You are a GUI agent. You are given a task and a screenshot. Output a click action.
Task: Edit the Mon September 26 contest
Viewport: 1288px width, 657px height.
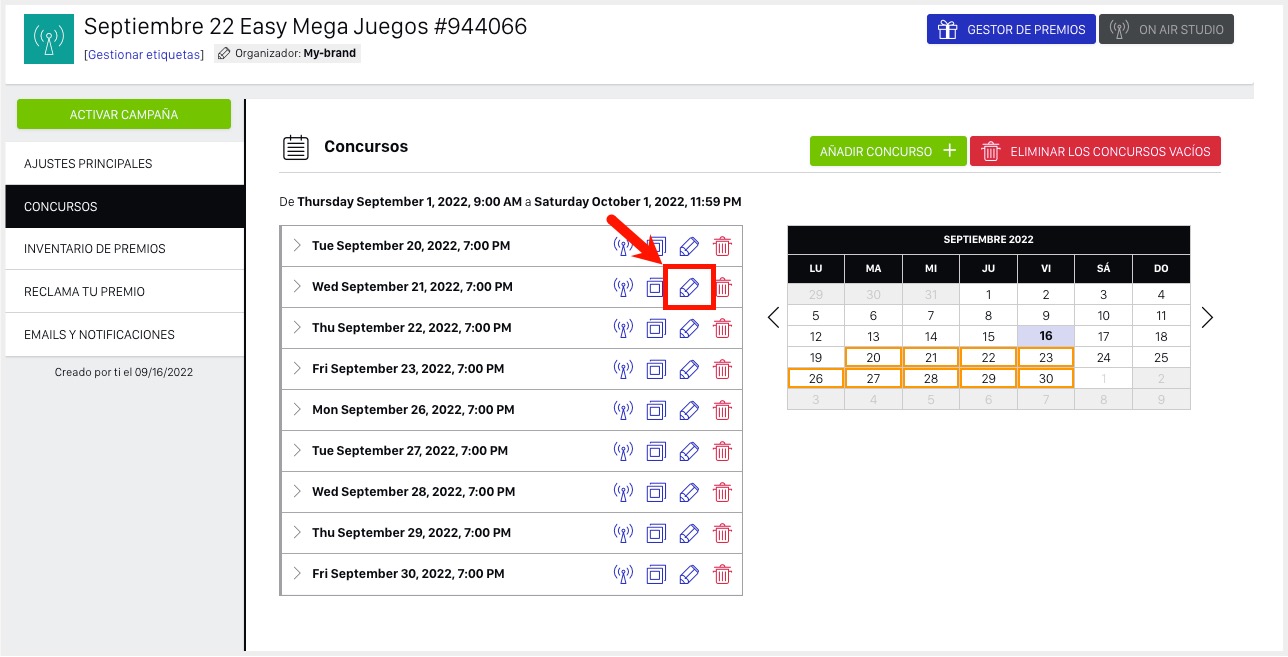tap(689, 410)
